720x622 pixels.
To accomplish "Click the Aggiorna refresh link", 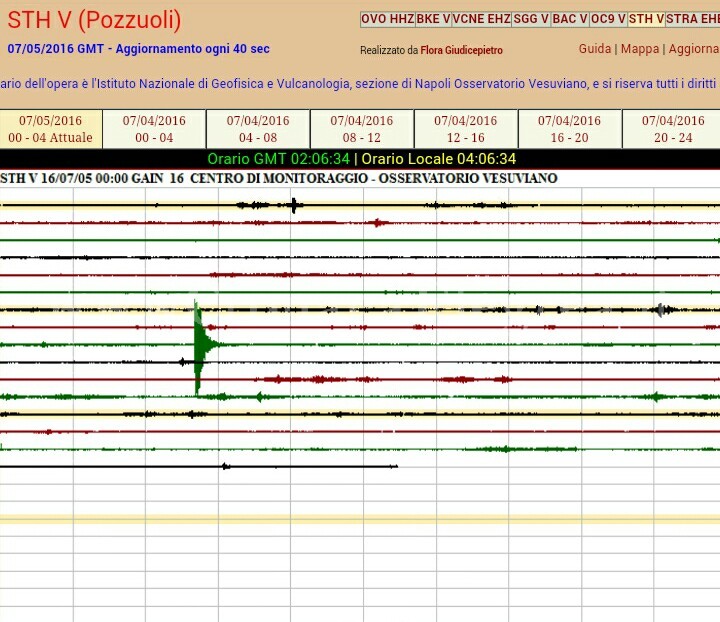I will point(693,49).
